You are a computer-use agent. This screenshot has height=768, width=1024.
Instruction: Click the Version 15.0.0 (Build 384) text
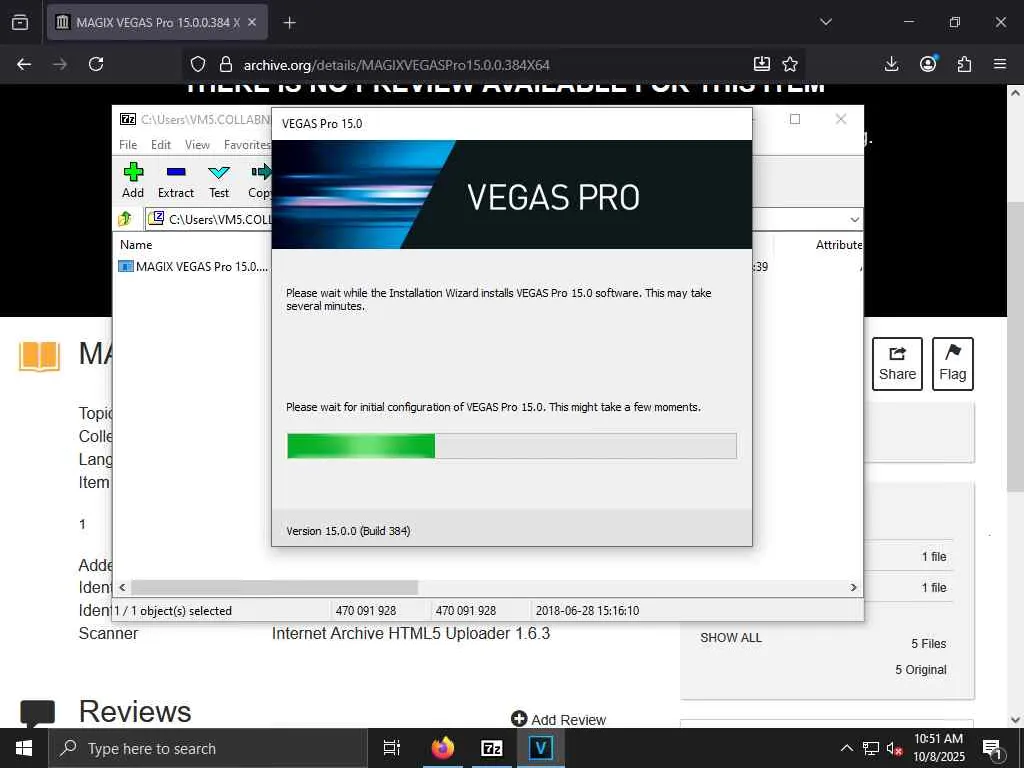coord(348,531)
